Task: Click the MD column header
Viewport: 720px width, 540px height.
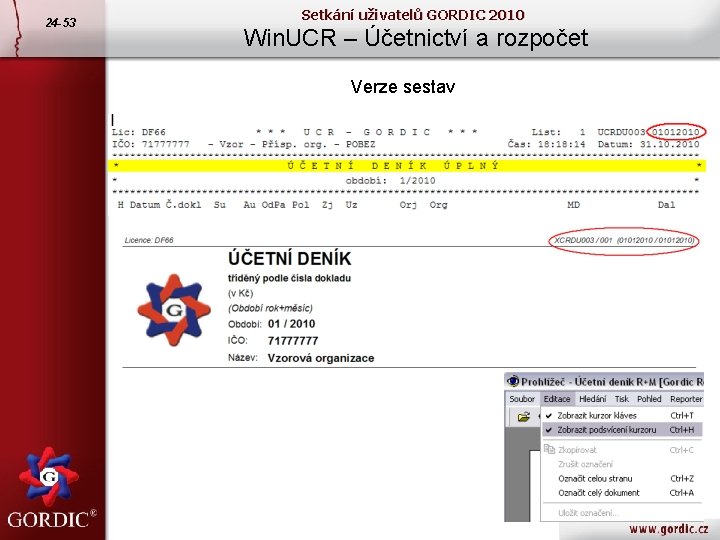Action: pyautogui.click(x=574, y=205)
